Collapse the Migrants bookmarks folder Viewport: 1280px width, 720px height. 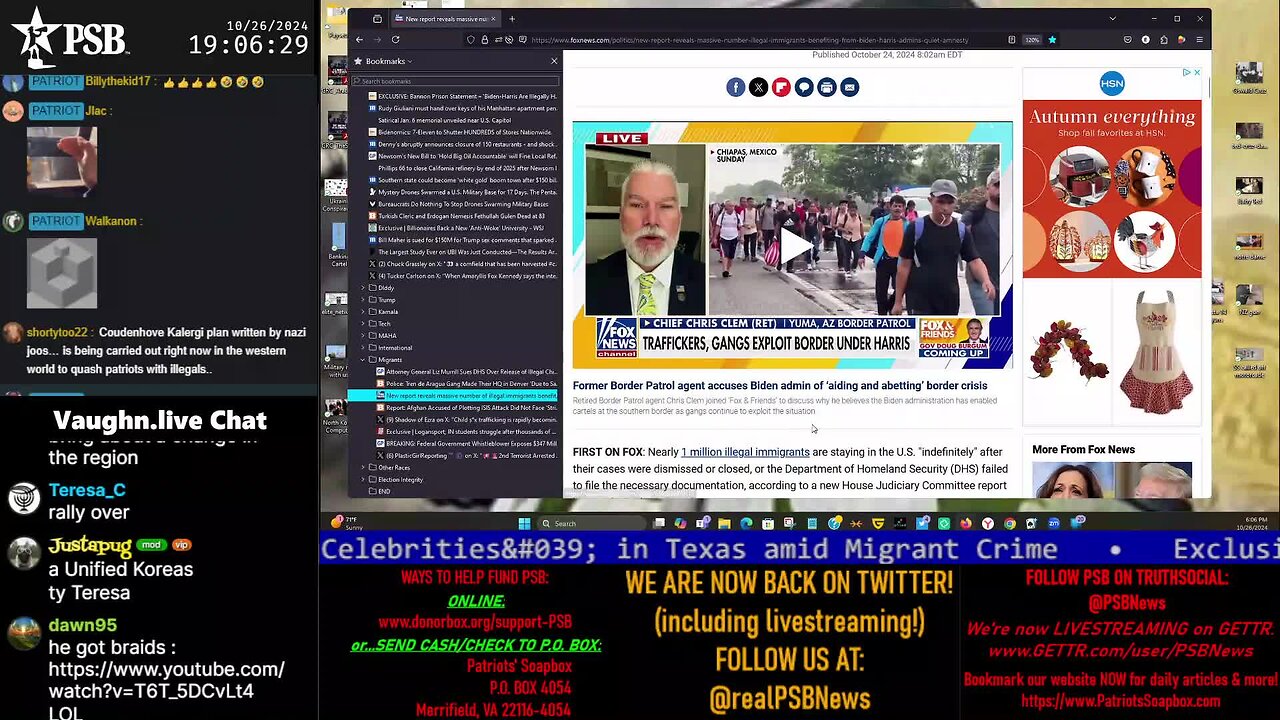pos(363,360)
